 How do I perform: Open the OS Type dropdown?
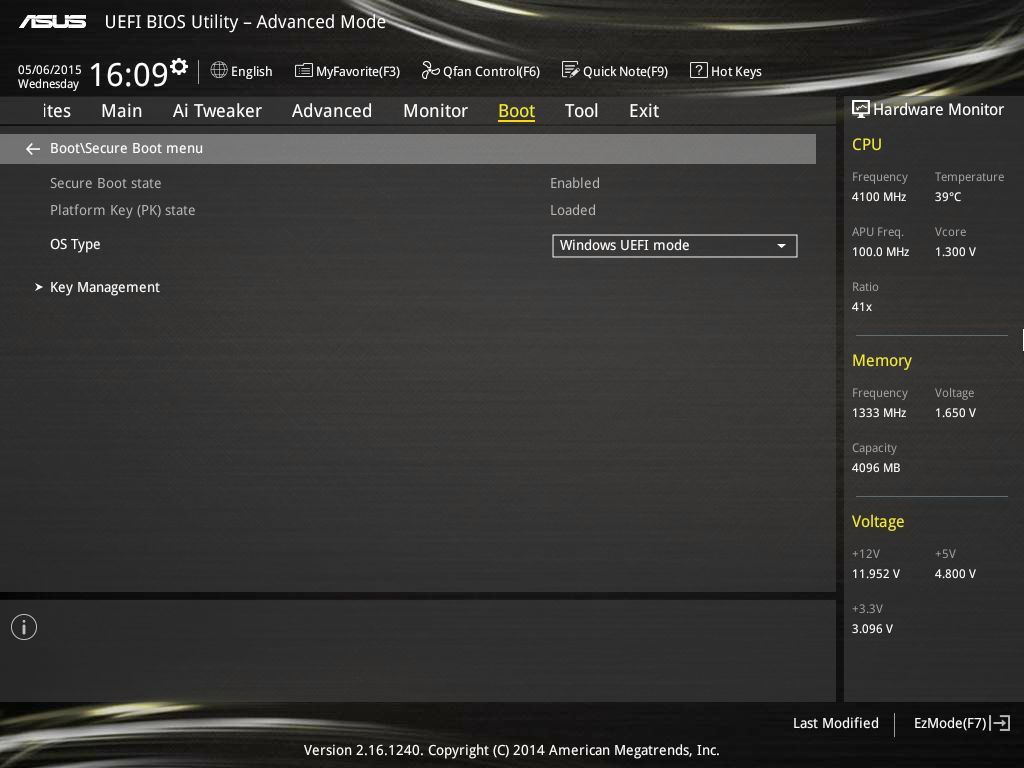[675, 246]
